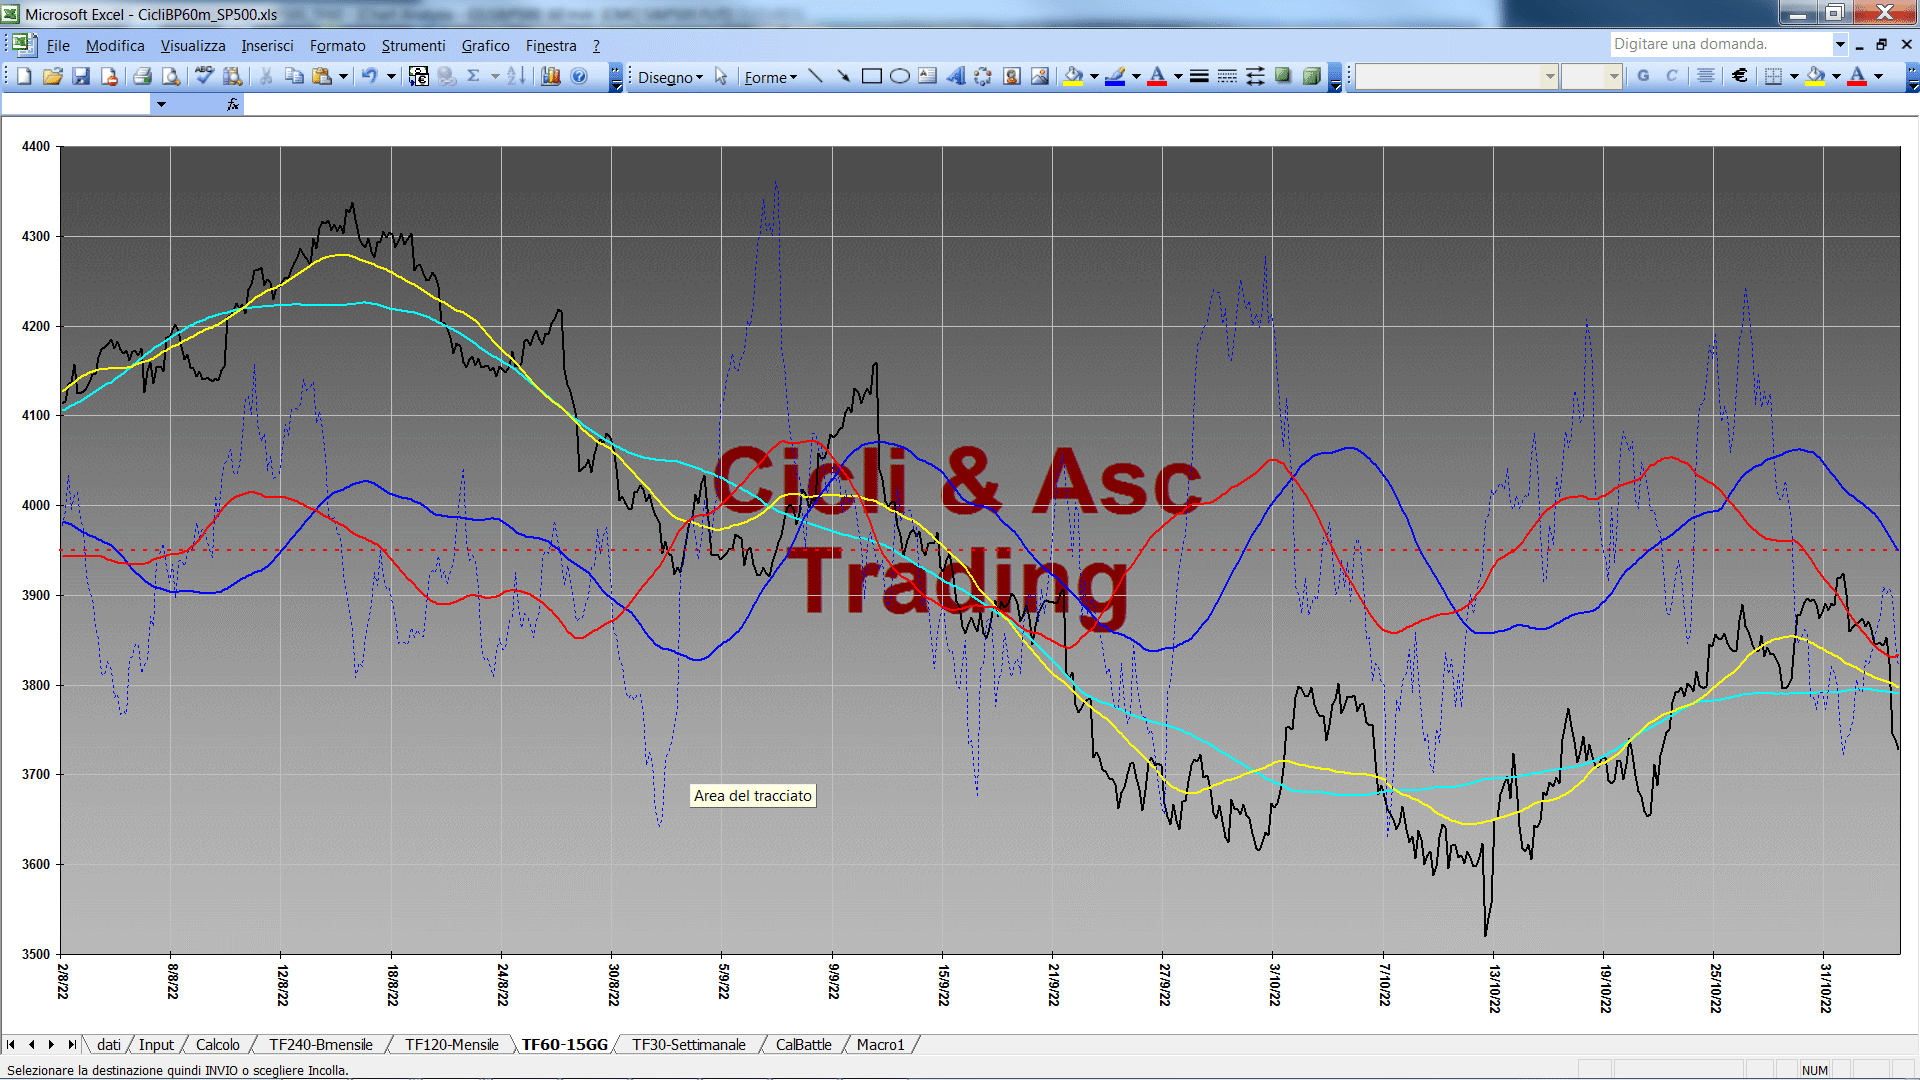
Task: Click the 'Digitare una domanda' help input box
Action: pos(1720,44)
